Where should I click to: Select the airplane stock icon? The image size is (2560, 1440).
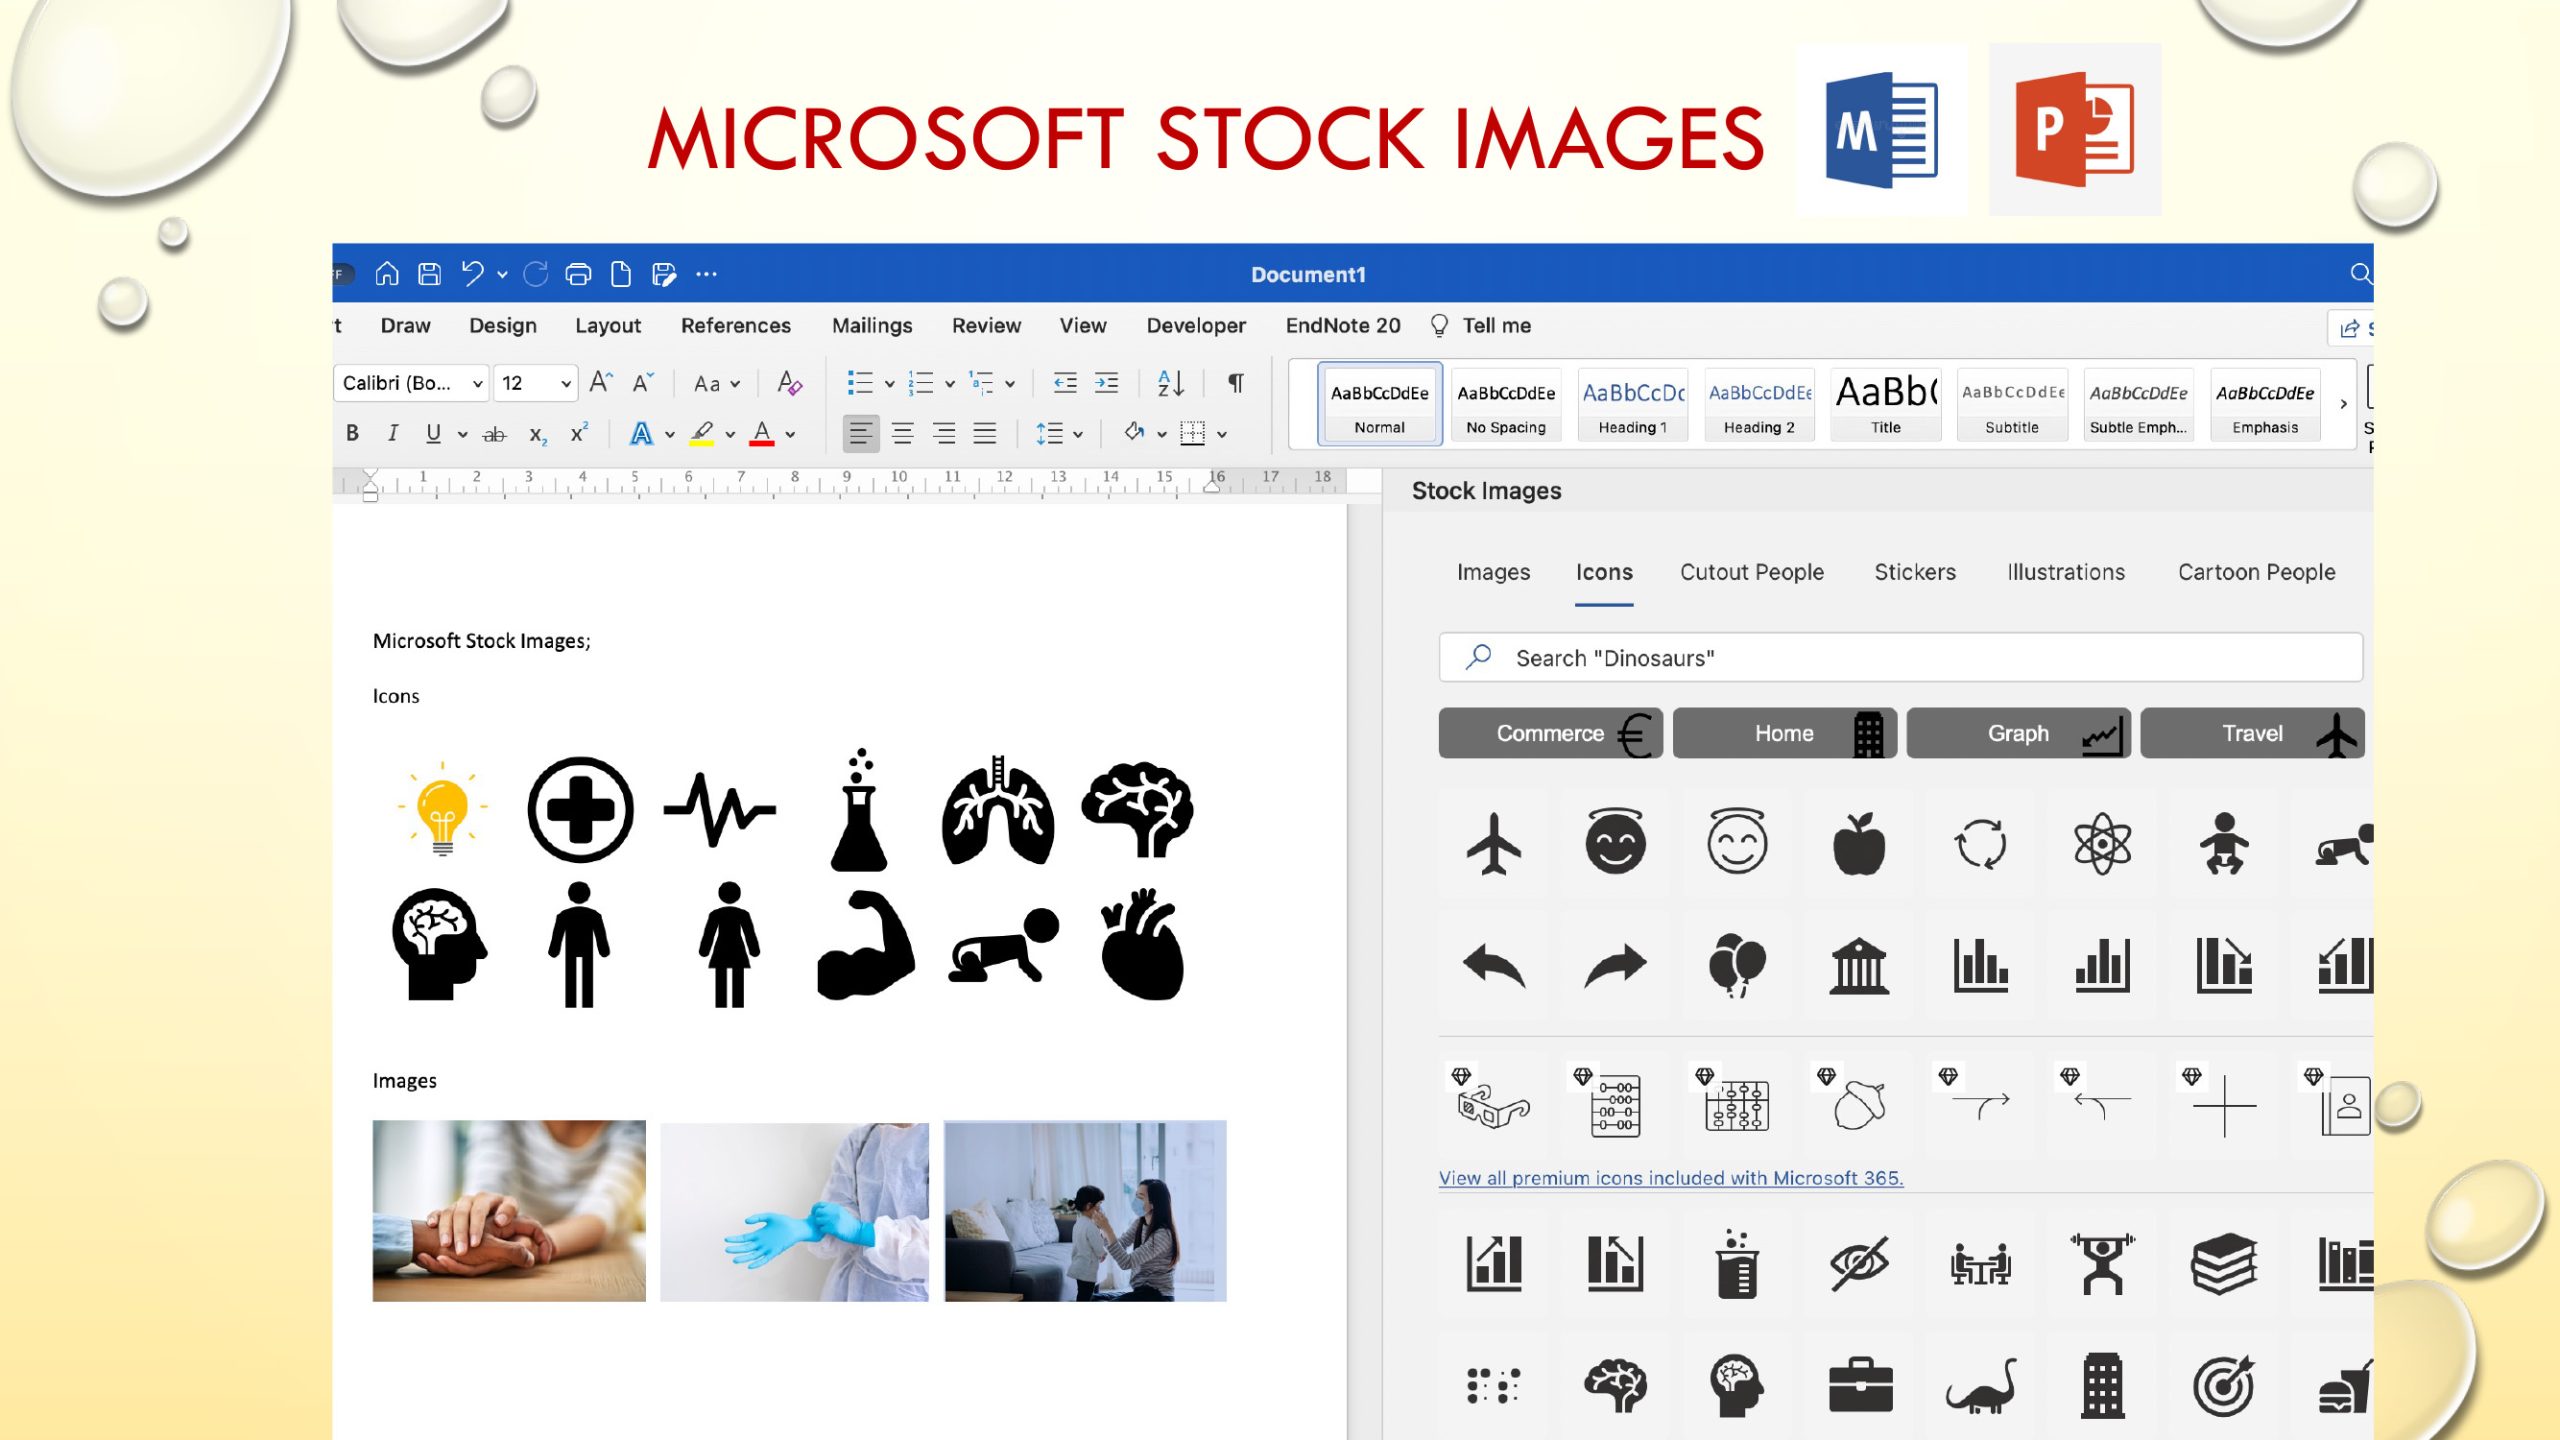[1493, 844]
